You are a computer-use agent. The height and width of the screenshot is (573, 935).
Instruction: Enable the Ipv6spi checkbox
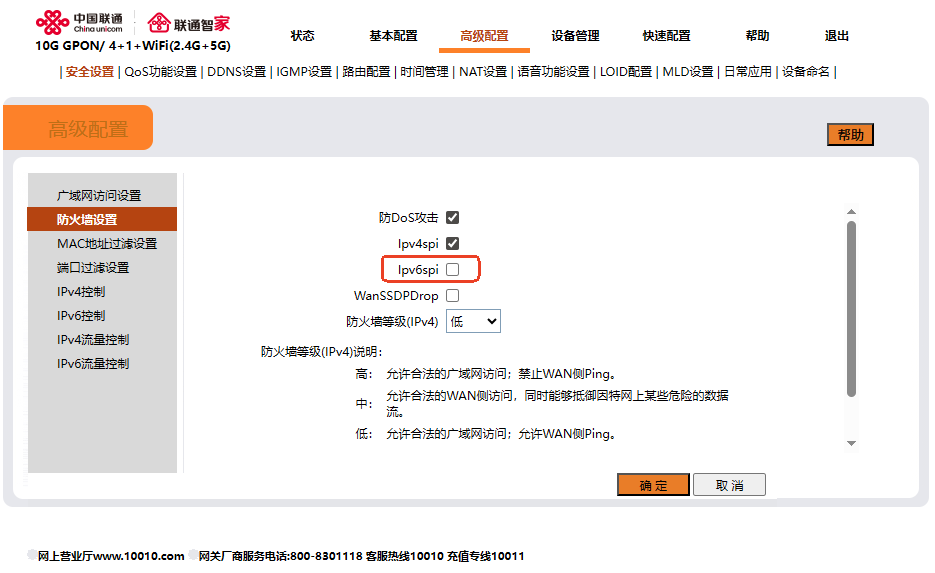tap(452, 270)
